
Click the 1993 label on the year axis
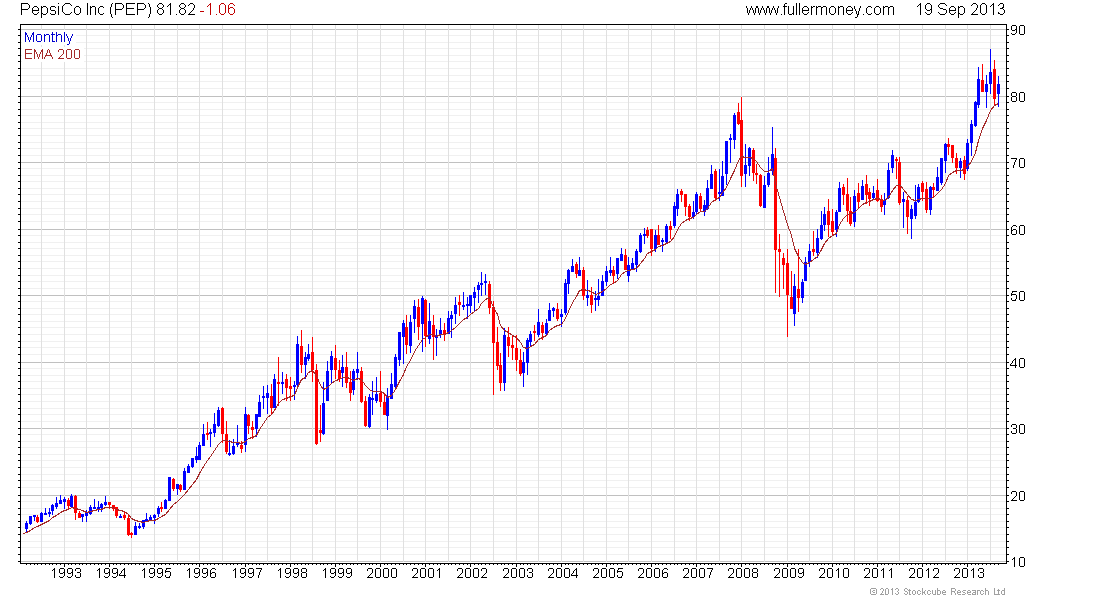66,573
